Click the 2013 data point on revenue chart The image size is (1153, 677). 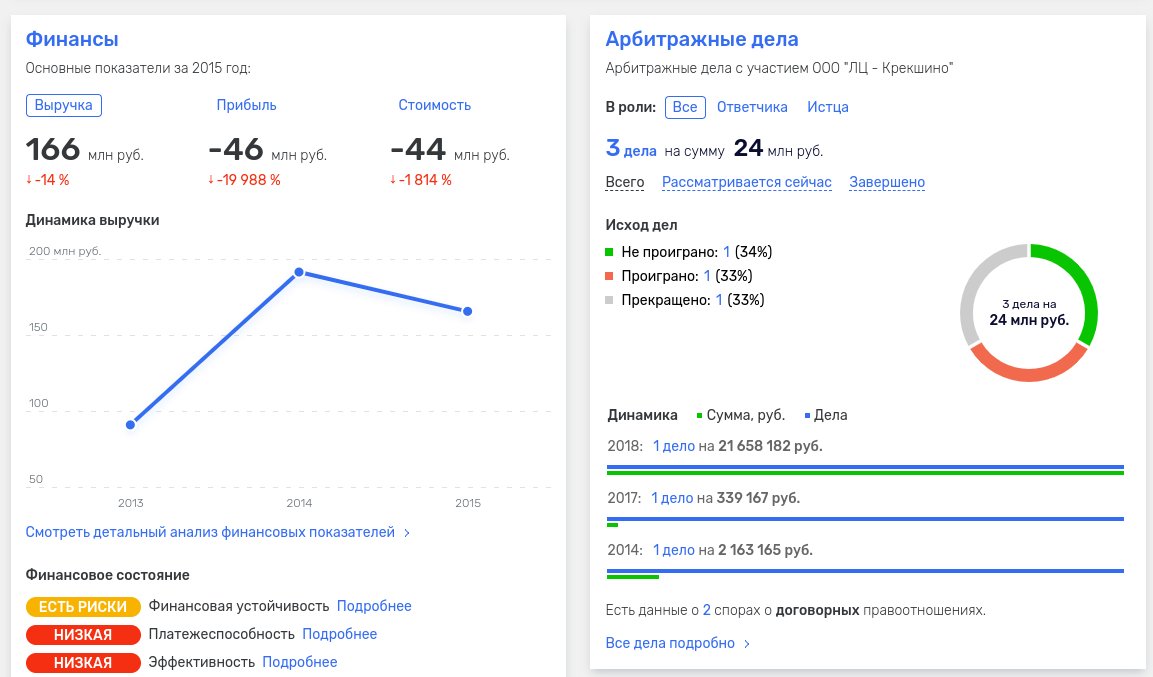[x=130, y=425]
